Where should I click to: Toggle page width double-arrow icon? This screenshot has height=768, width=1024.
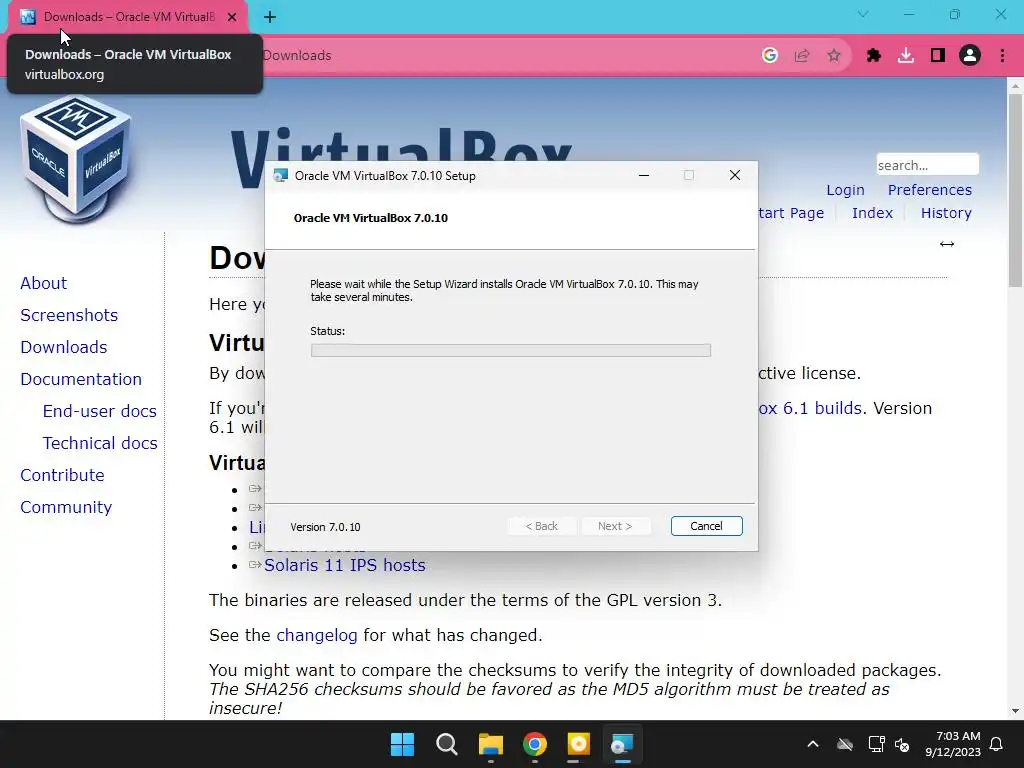tap(947, 244)
